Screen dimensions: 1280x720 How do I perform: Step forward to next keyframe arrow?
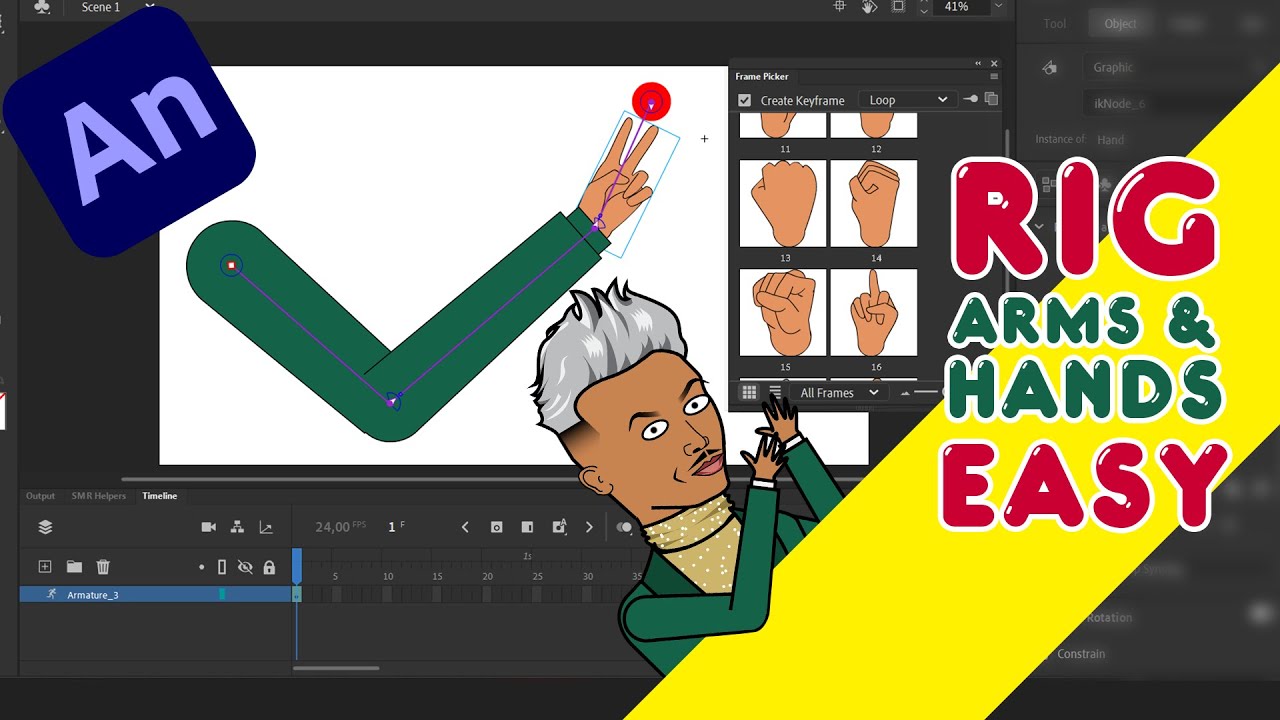589,527
